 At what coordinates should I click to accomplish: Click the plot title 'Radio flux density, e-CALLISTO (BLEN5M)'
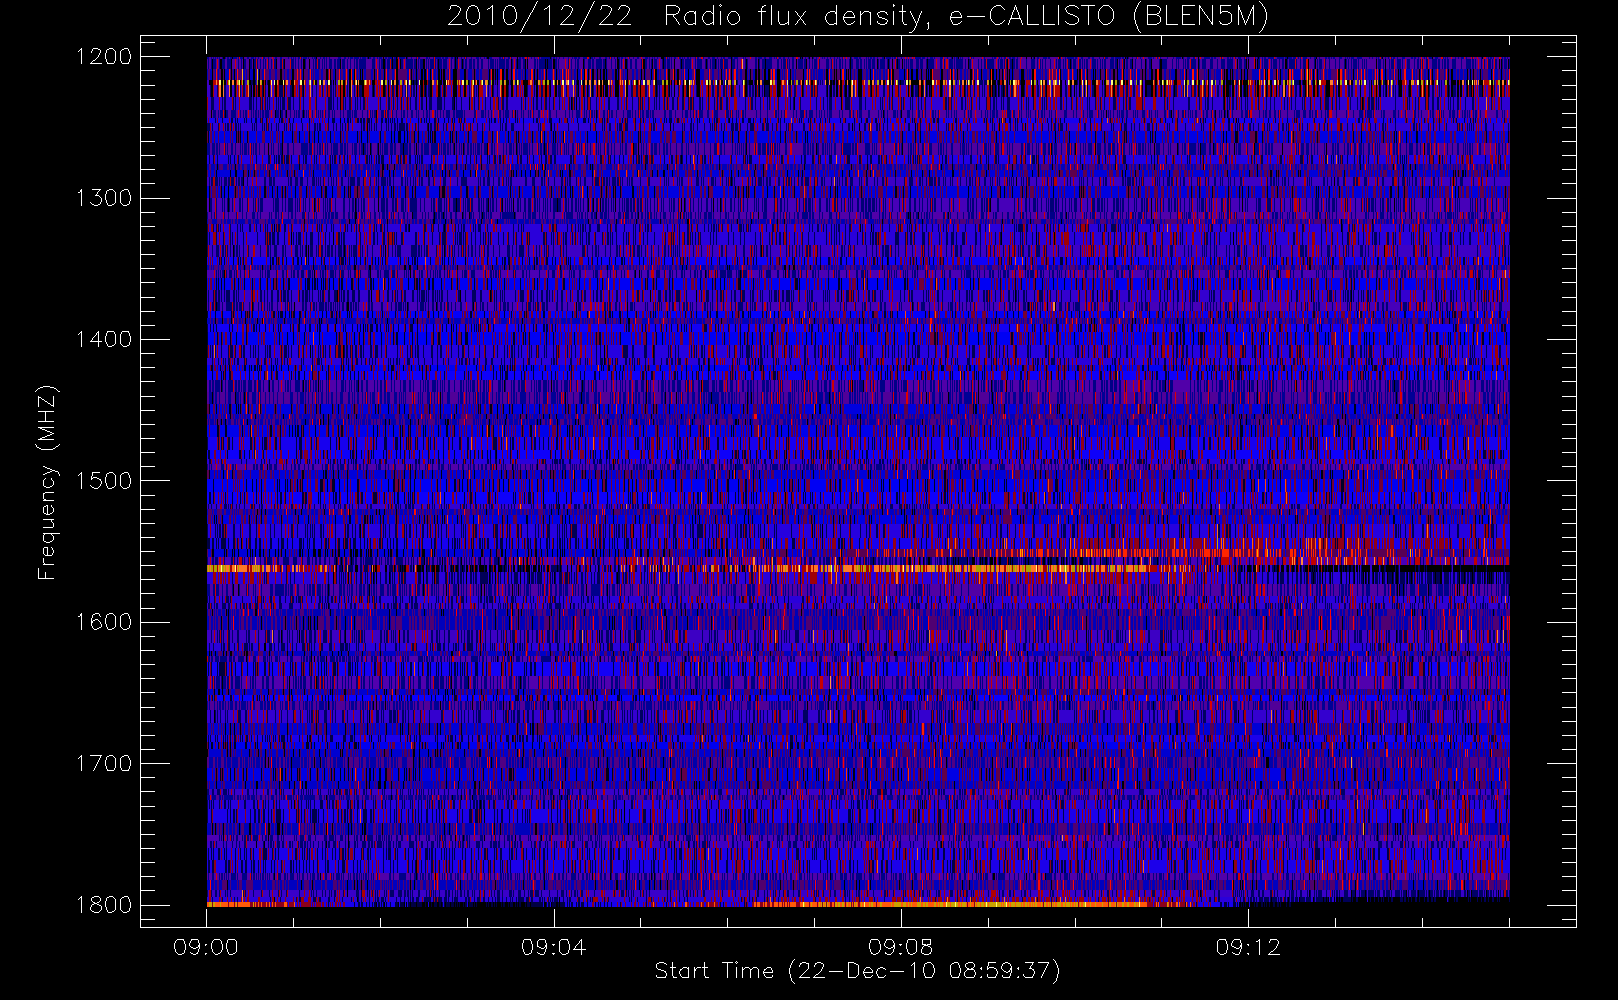point(858,17)
